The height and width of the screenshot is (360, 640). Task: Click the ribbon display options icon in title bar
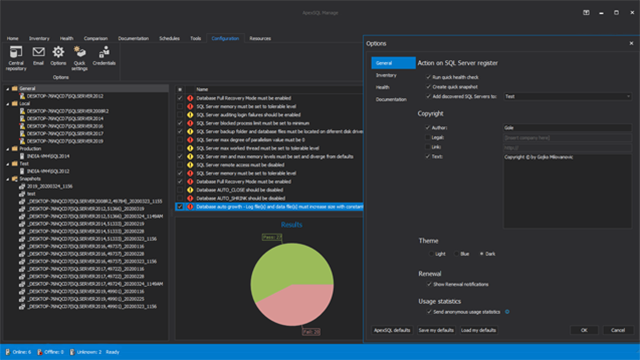tap(586, 13)
